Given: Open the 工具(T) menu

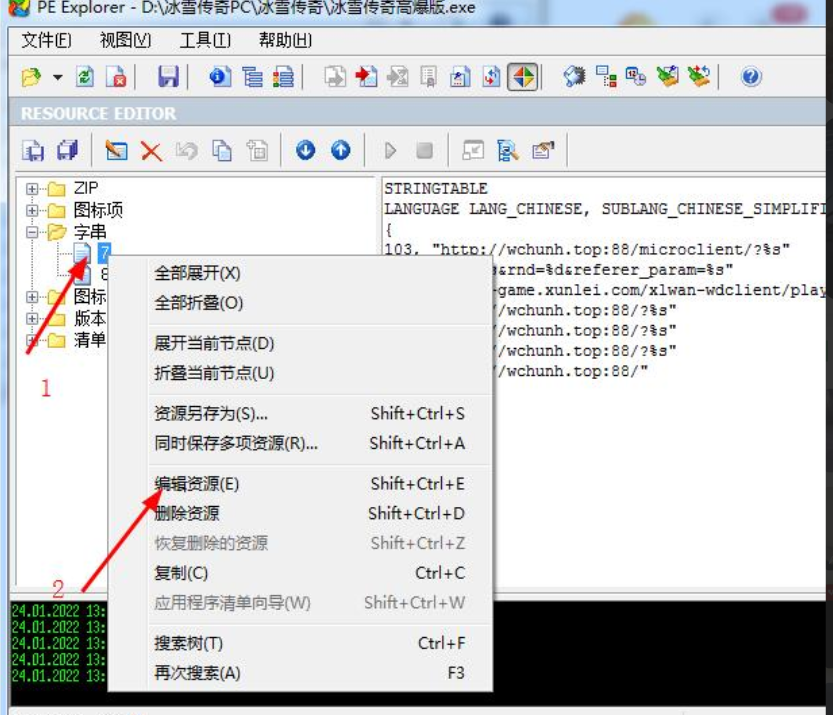Looking at the screenshot, I should [x=205, y=40].
